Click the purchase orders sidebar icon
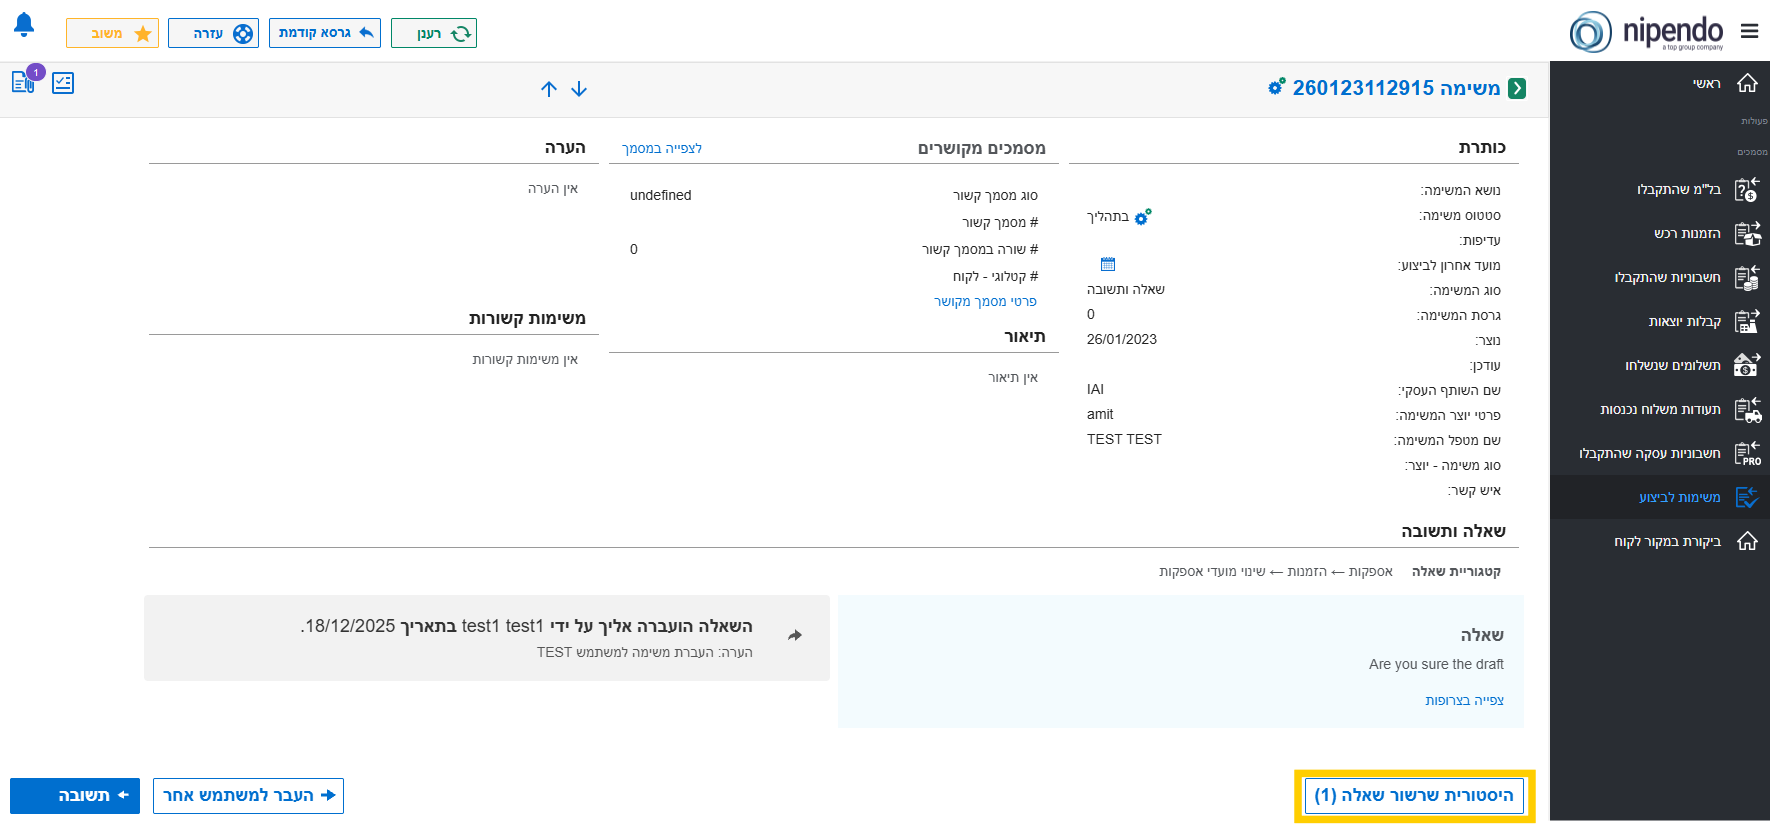 coord(1747,233)
